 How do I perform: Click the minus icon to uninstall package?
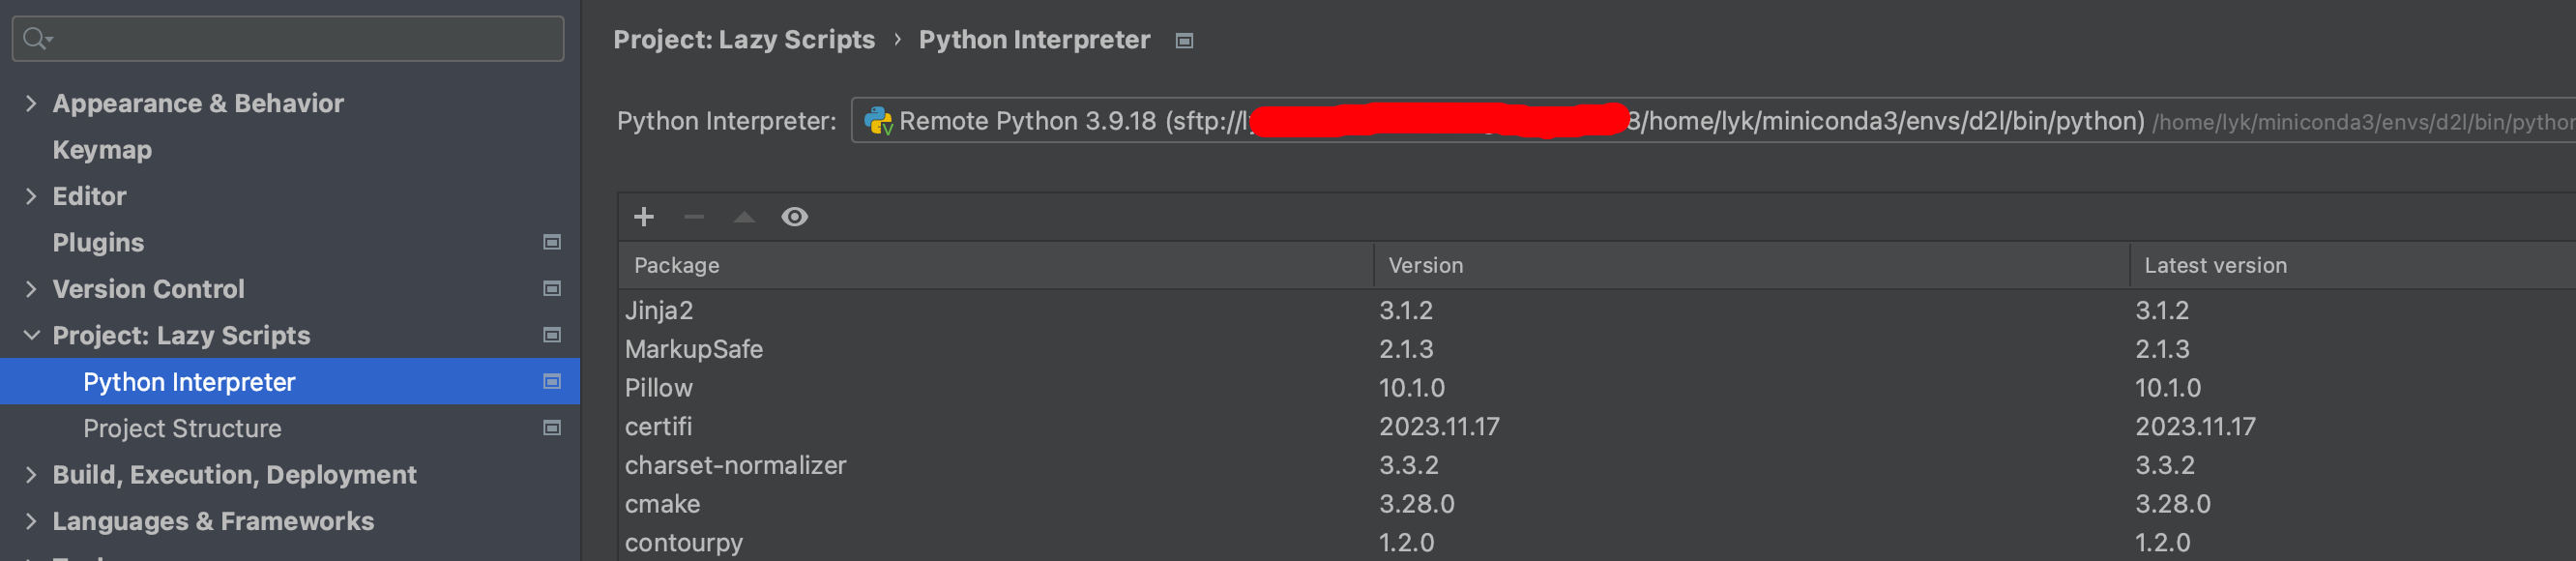coord(694,217)
